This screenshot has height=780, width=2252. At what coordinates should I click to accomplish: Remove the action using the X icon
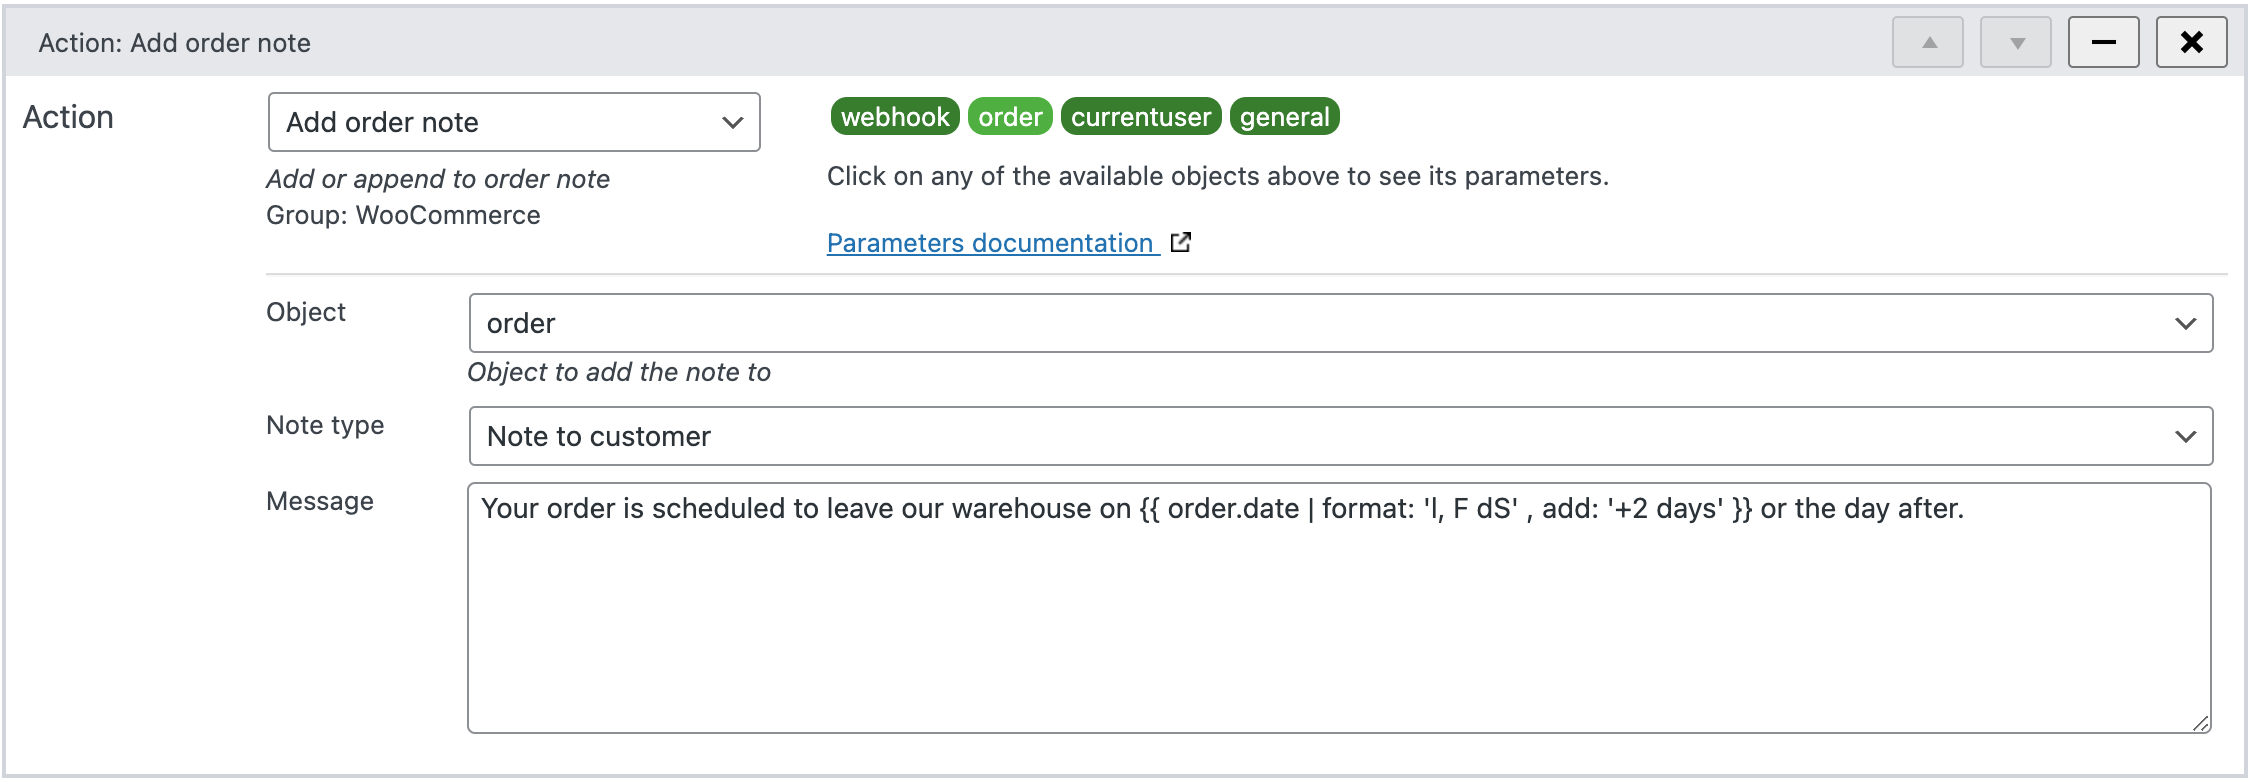pyautogui.click(x=2191, y=42)
